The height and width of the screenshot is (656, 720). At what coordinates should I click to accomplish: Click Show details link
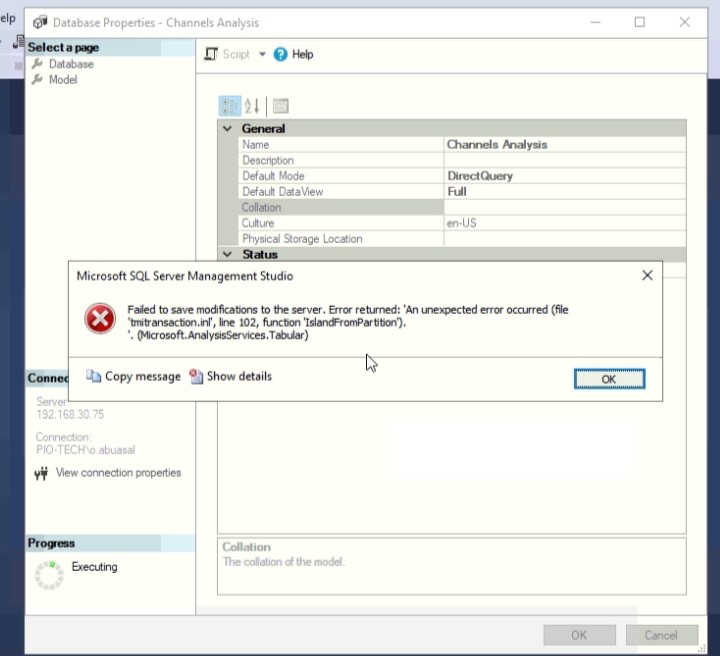239,376
